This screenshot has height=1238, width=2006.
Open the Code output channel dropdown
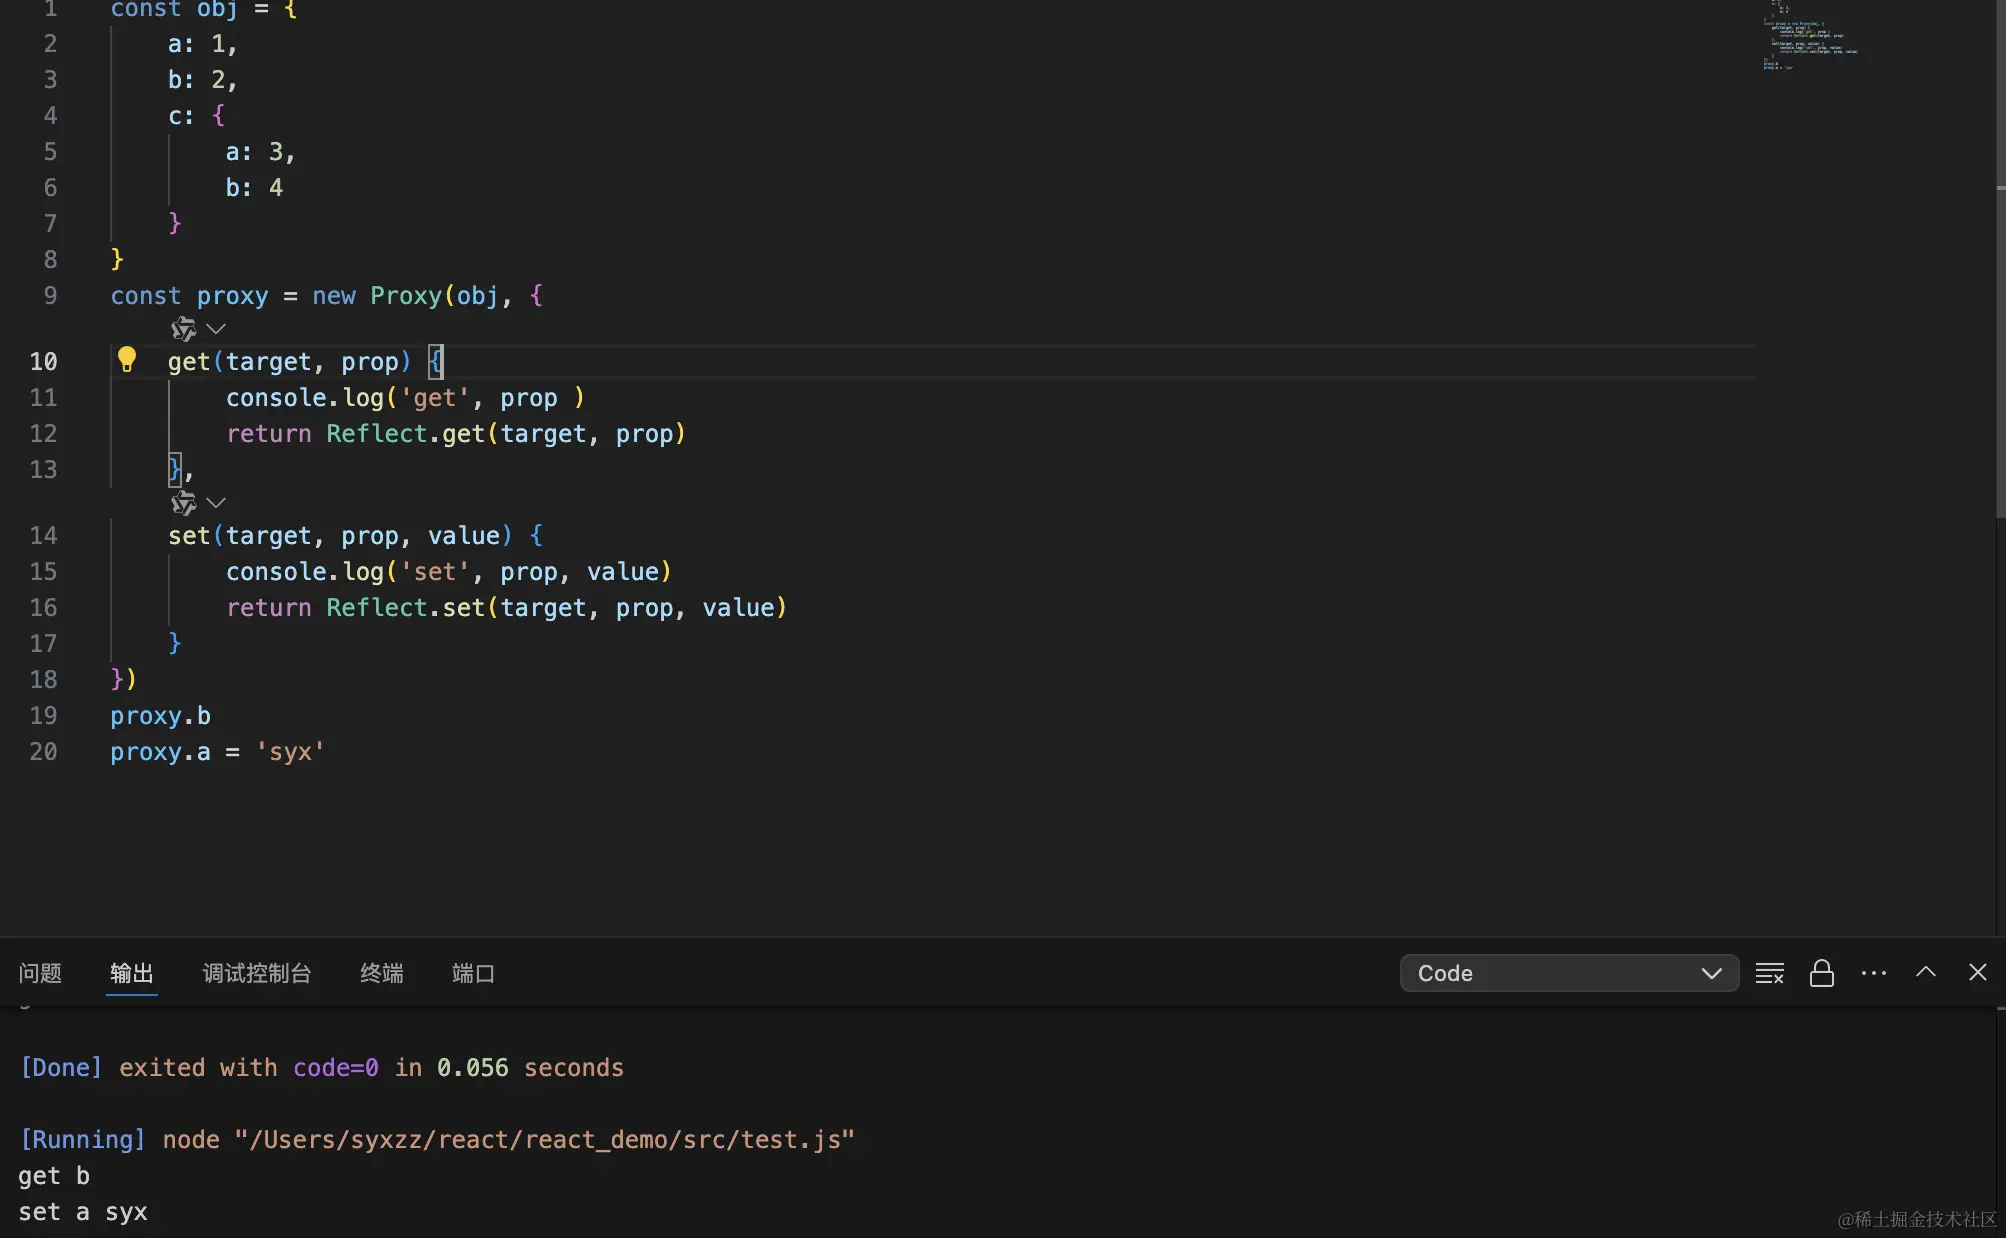1568,973
